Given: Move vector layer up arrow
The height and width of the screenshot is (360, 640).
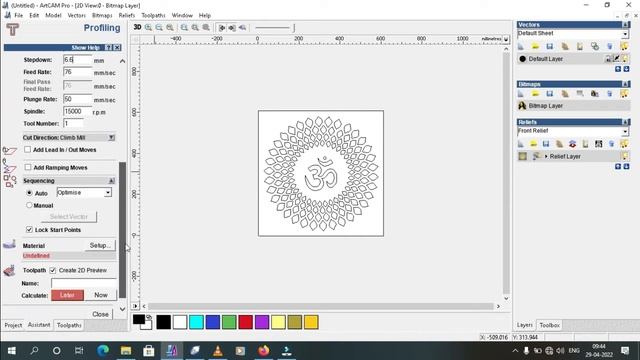Looking at the screenshot, I should tap(618, 69).
